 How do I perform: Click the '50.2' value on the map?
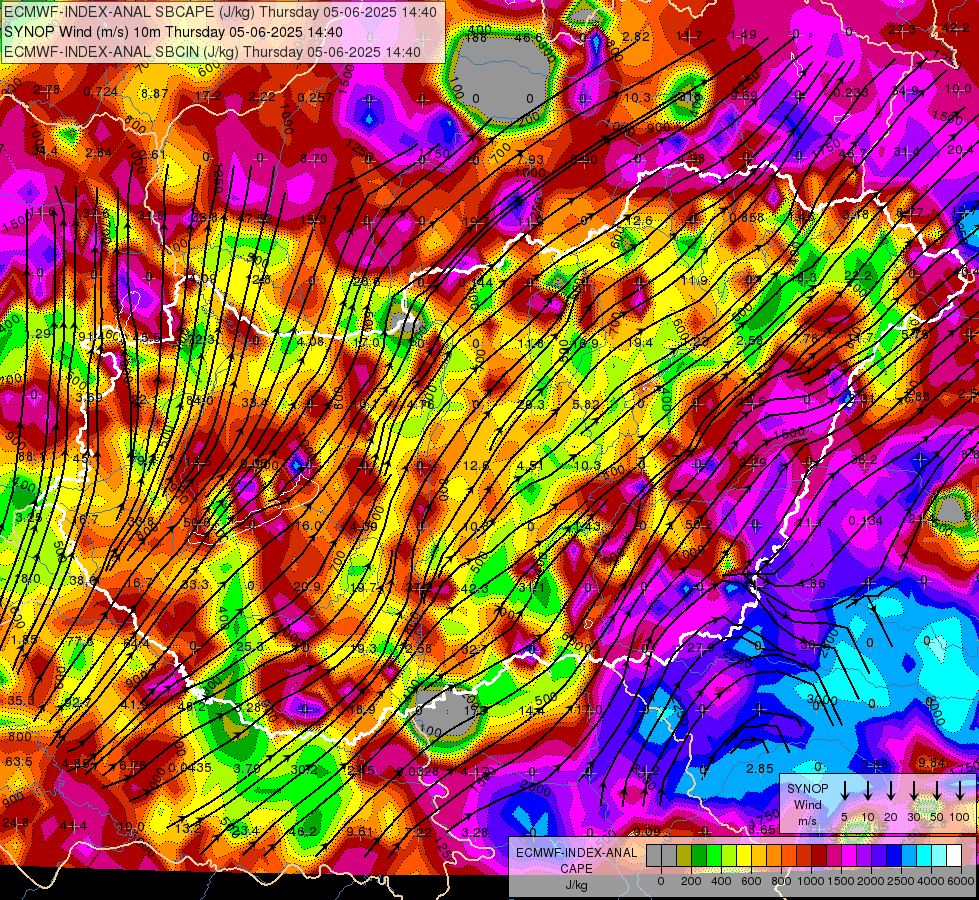pyautogui.click(x=699, y=525)
